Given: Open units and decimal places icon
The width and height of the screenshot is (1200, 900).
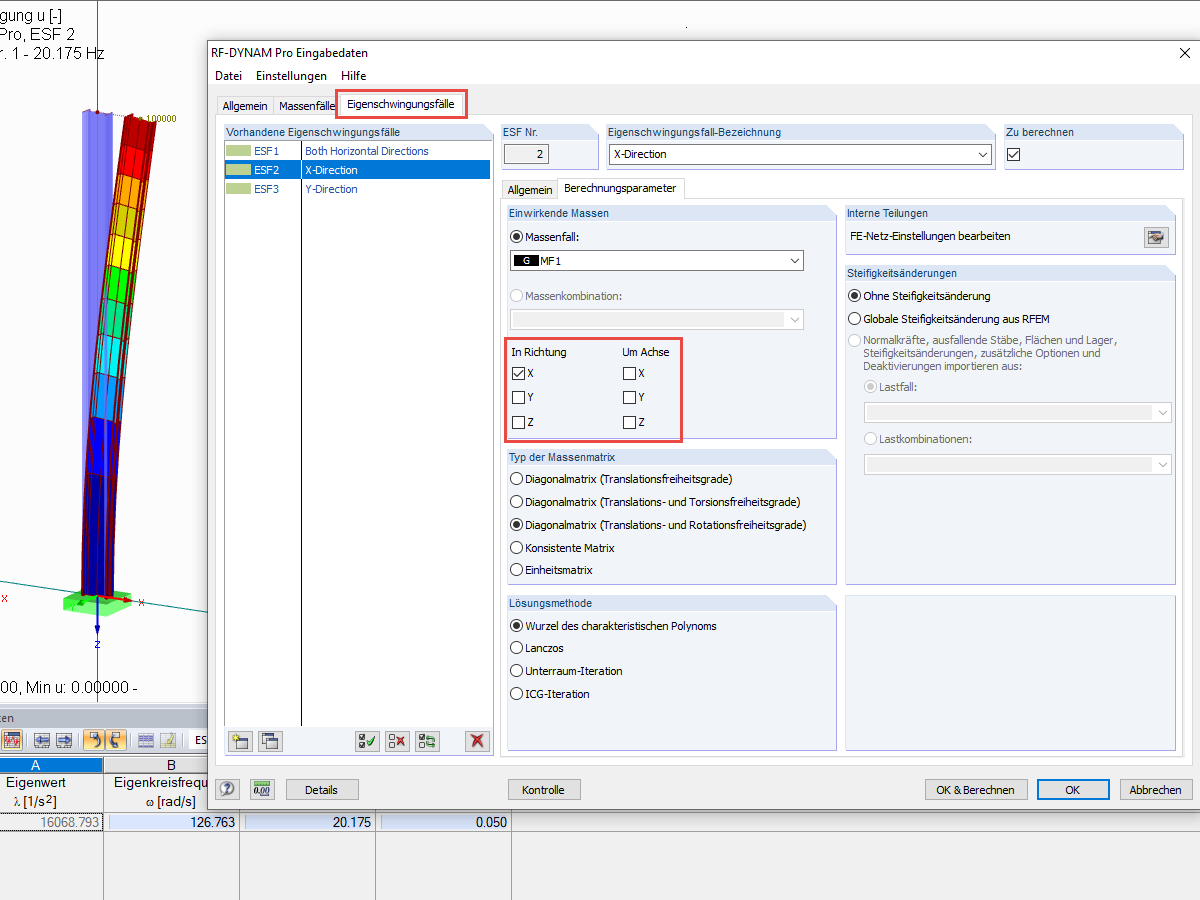Looking at the screenshot, I should [262, 789].
